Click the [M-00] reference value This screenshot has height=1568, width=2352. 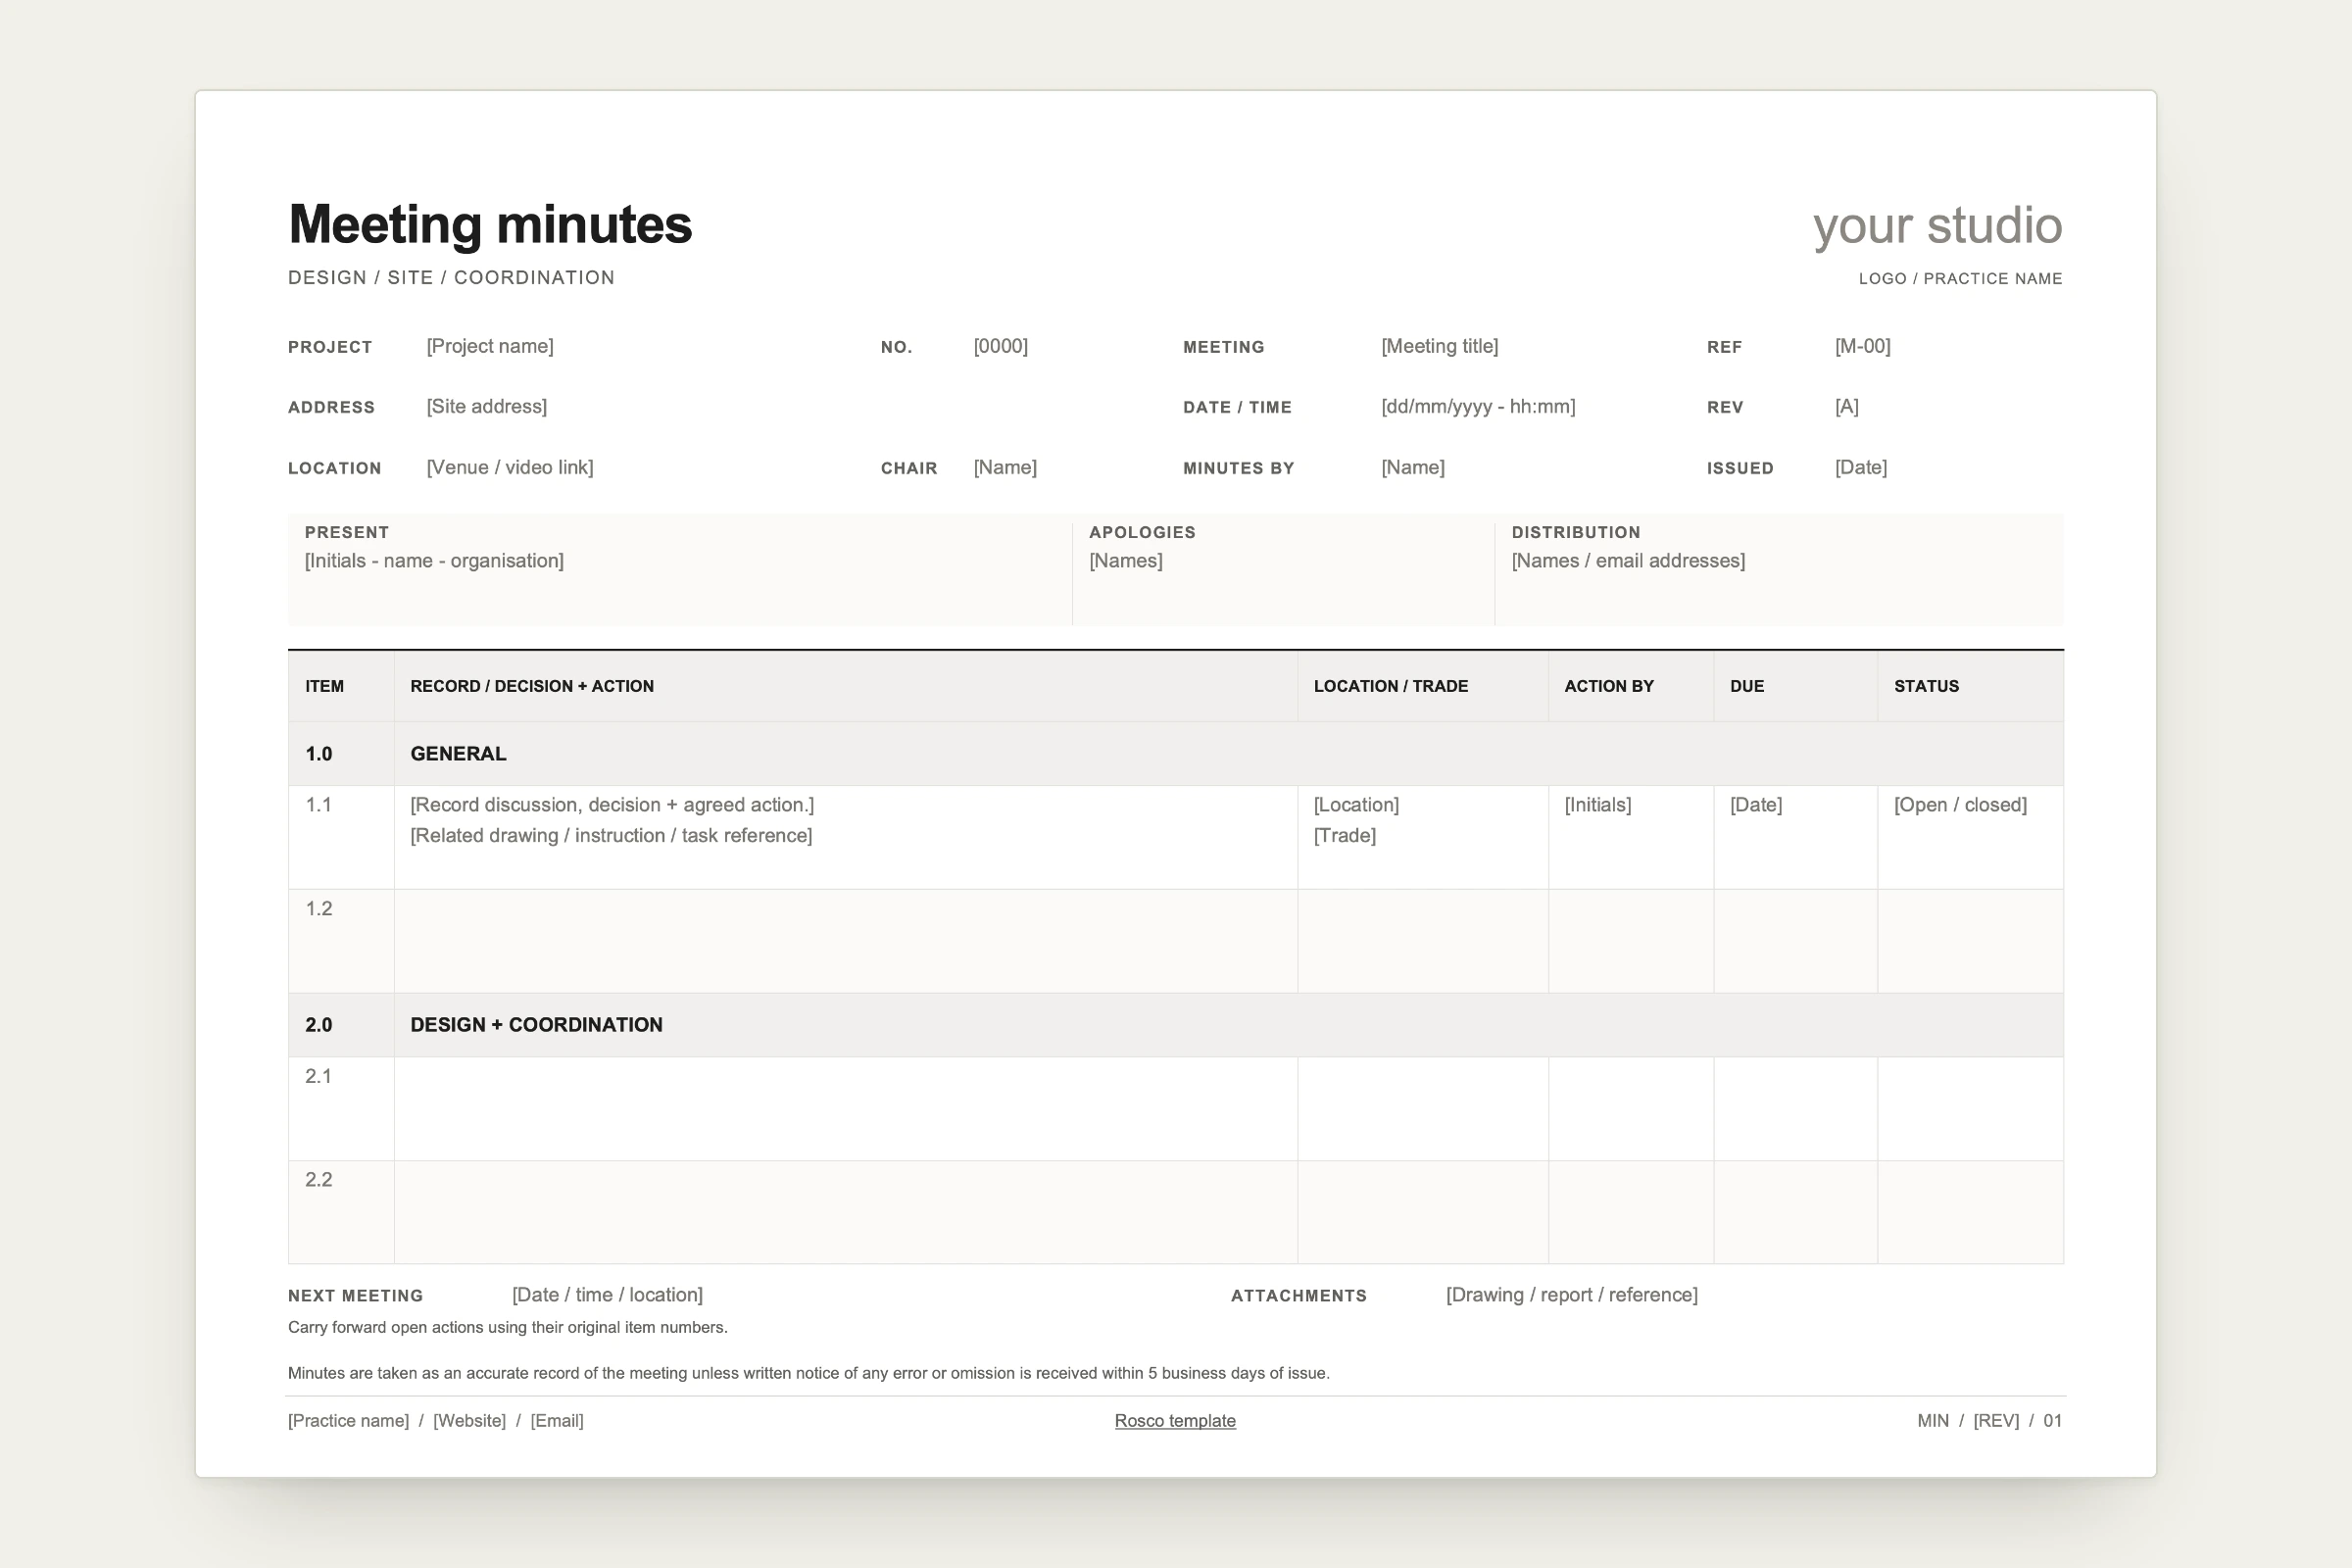click(1863, 346)
